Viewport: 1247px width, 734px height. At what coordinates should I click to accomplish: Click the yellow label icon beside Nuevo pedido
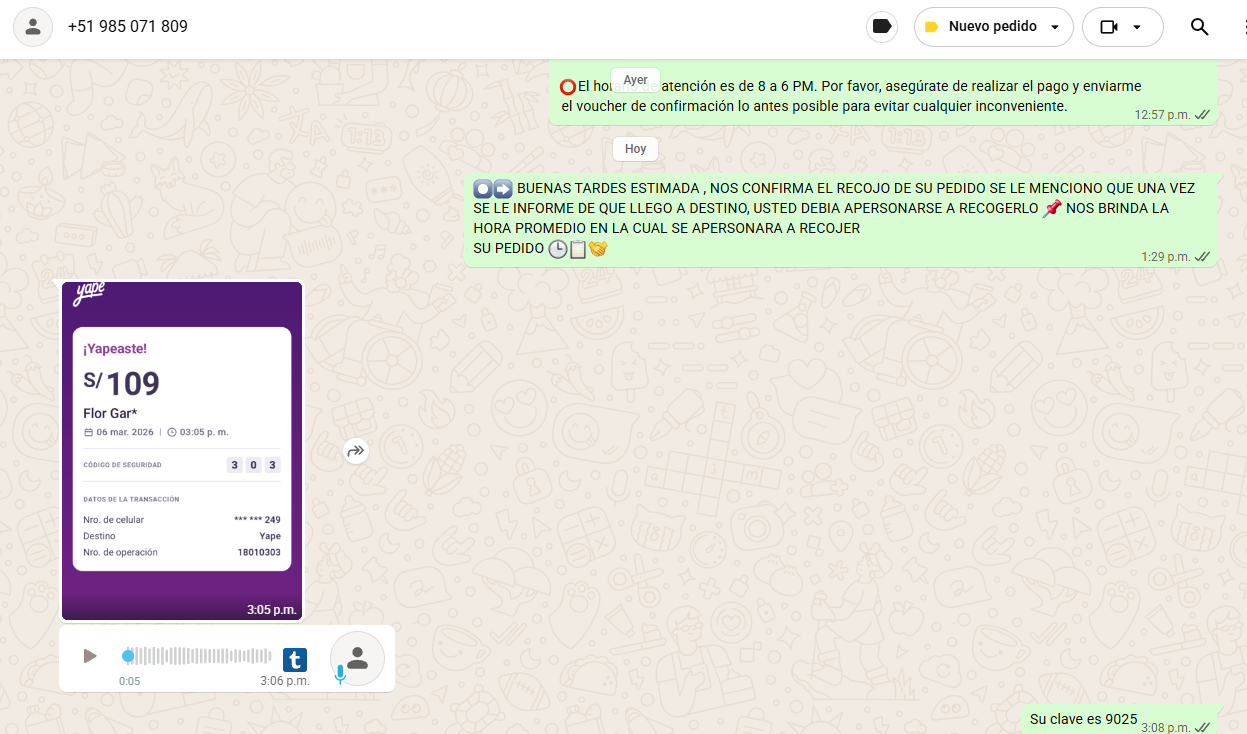pos(931,28)
